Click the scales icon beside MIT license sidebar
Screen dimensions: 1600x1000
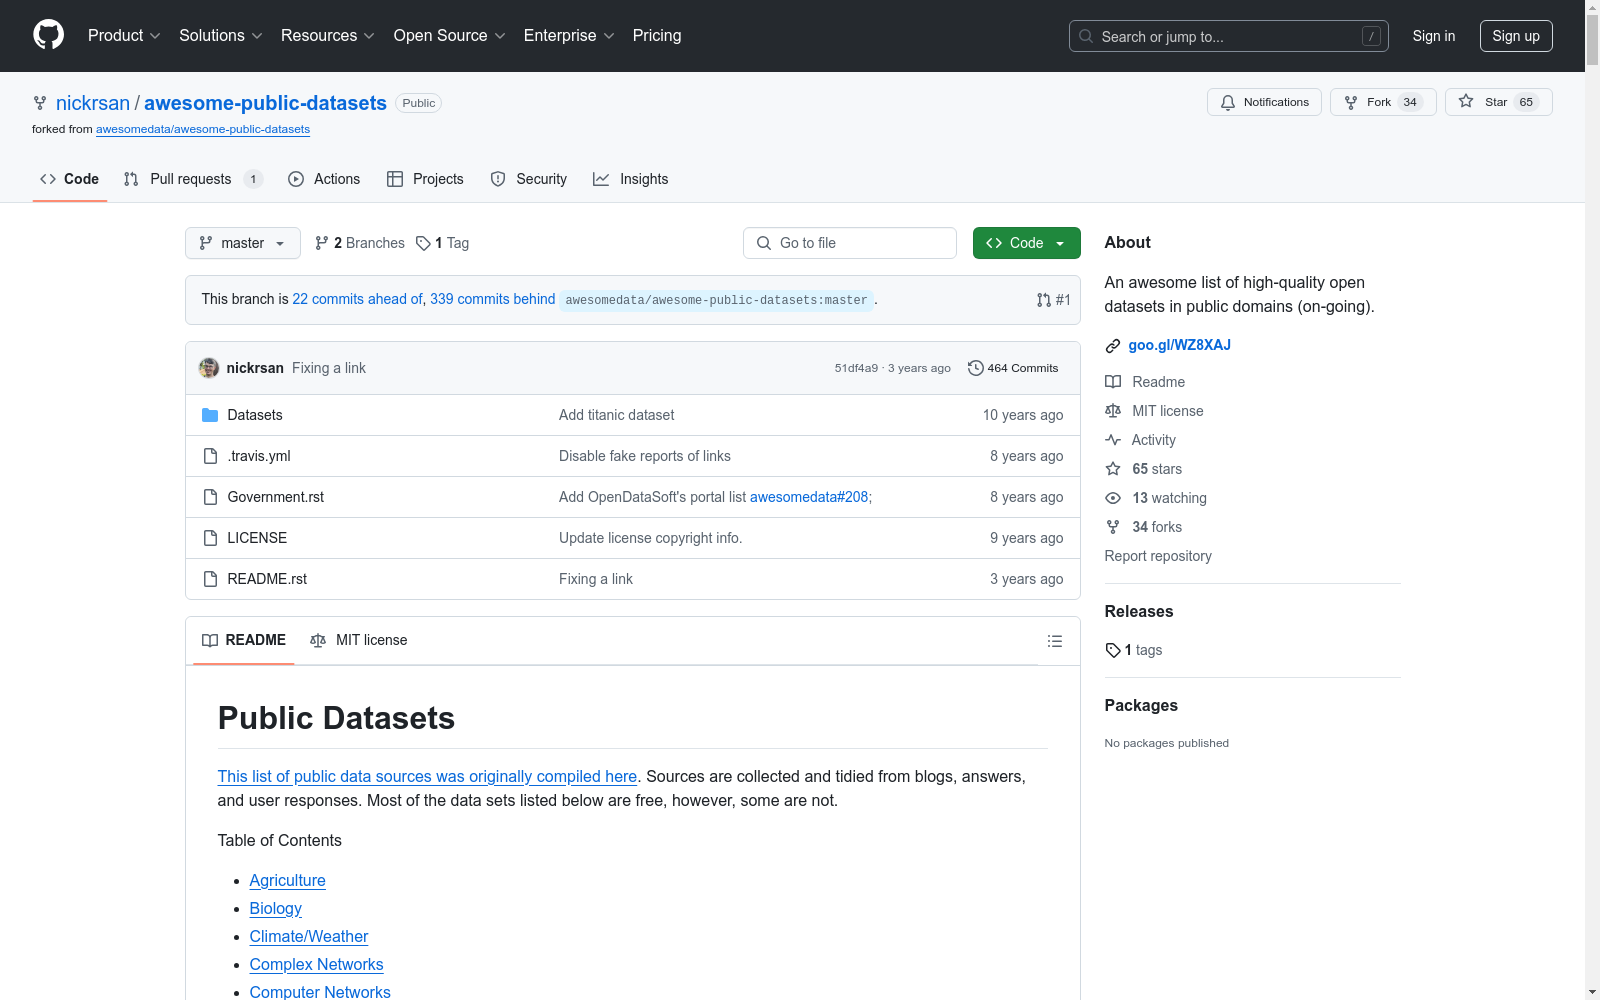1113,411
